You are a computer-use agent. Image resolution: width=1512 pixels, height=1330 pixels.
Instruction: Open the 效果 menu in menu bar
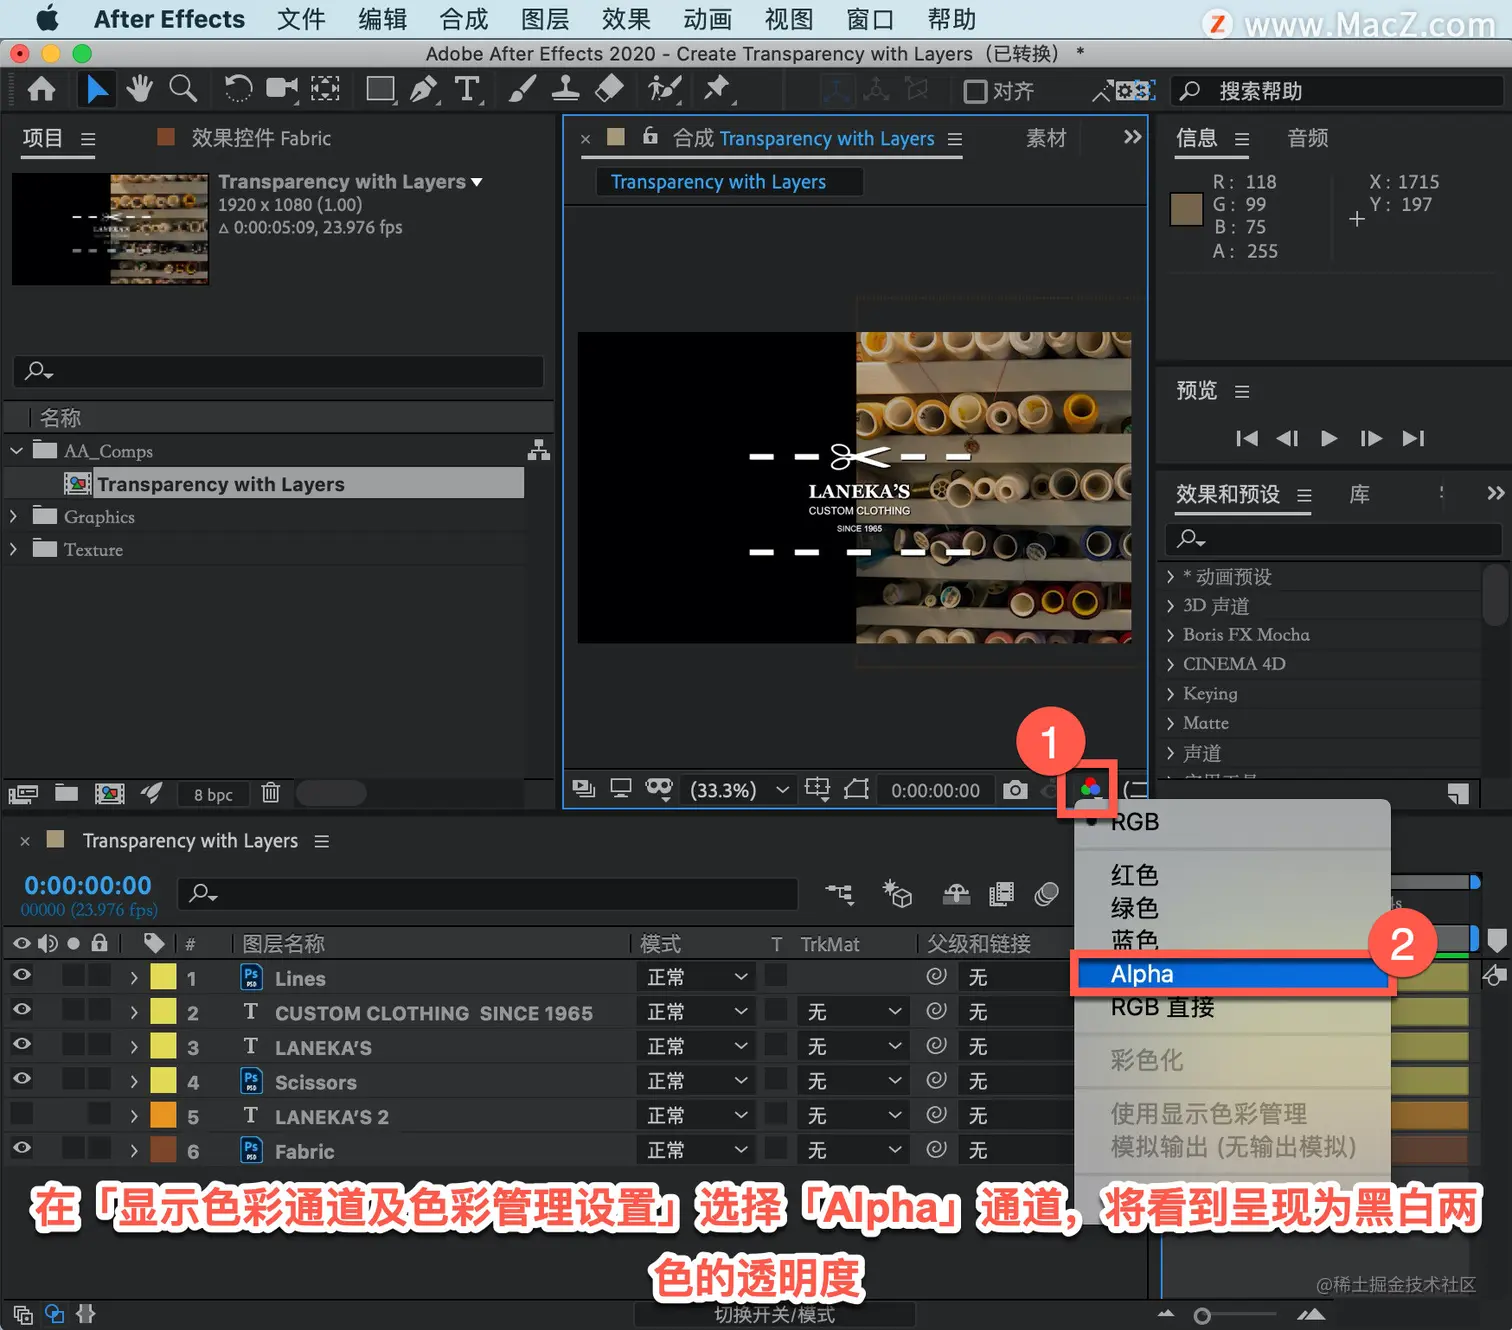[x=626, y=19]
